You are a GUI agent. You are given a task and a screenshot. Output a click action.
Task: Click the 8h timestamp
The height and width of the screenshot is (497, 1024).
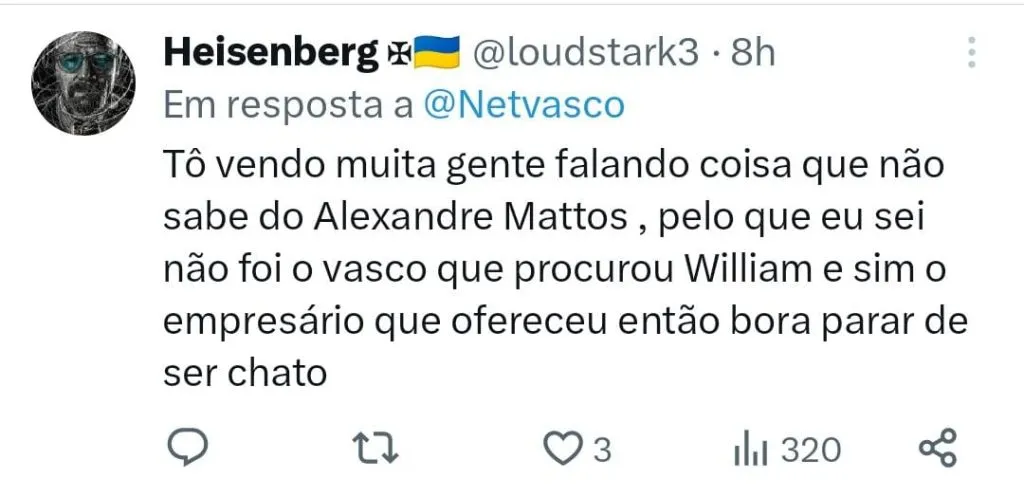click(753, 53)
